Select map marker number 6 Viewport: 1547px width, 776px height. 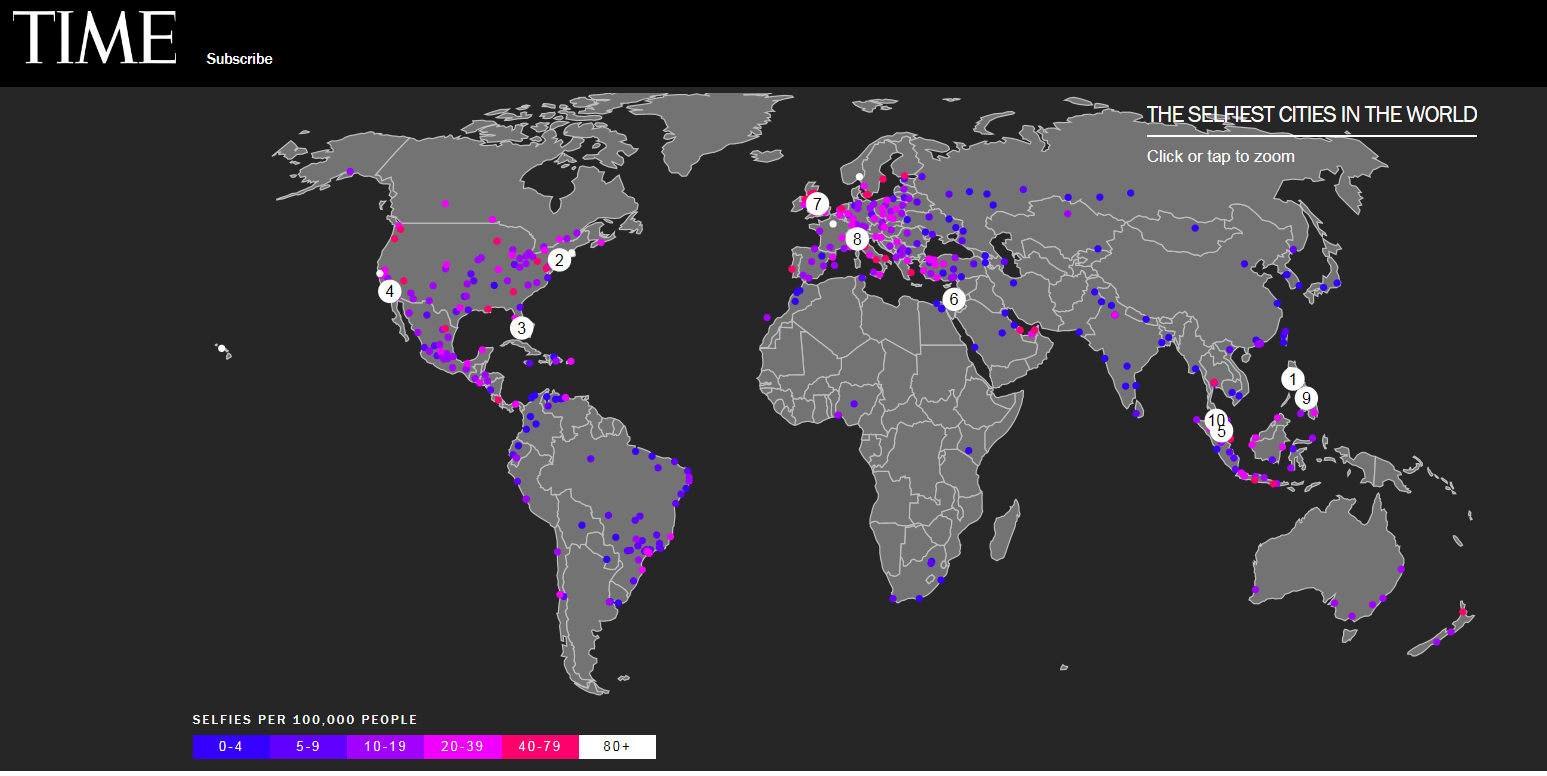(953, 298)
